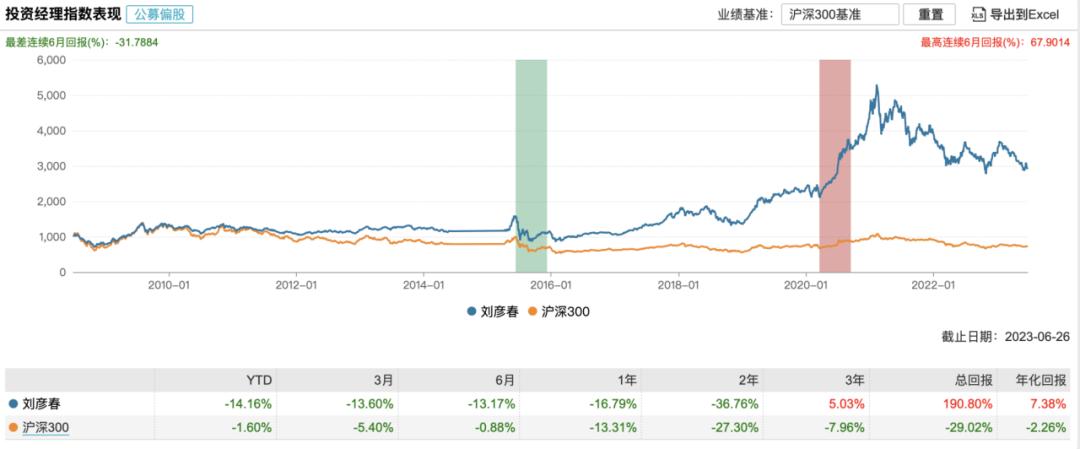Click the 年化回报 column header
Viewport: 1080px width, 449px height.
[x=1043, y=380]
